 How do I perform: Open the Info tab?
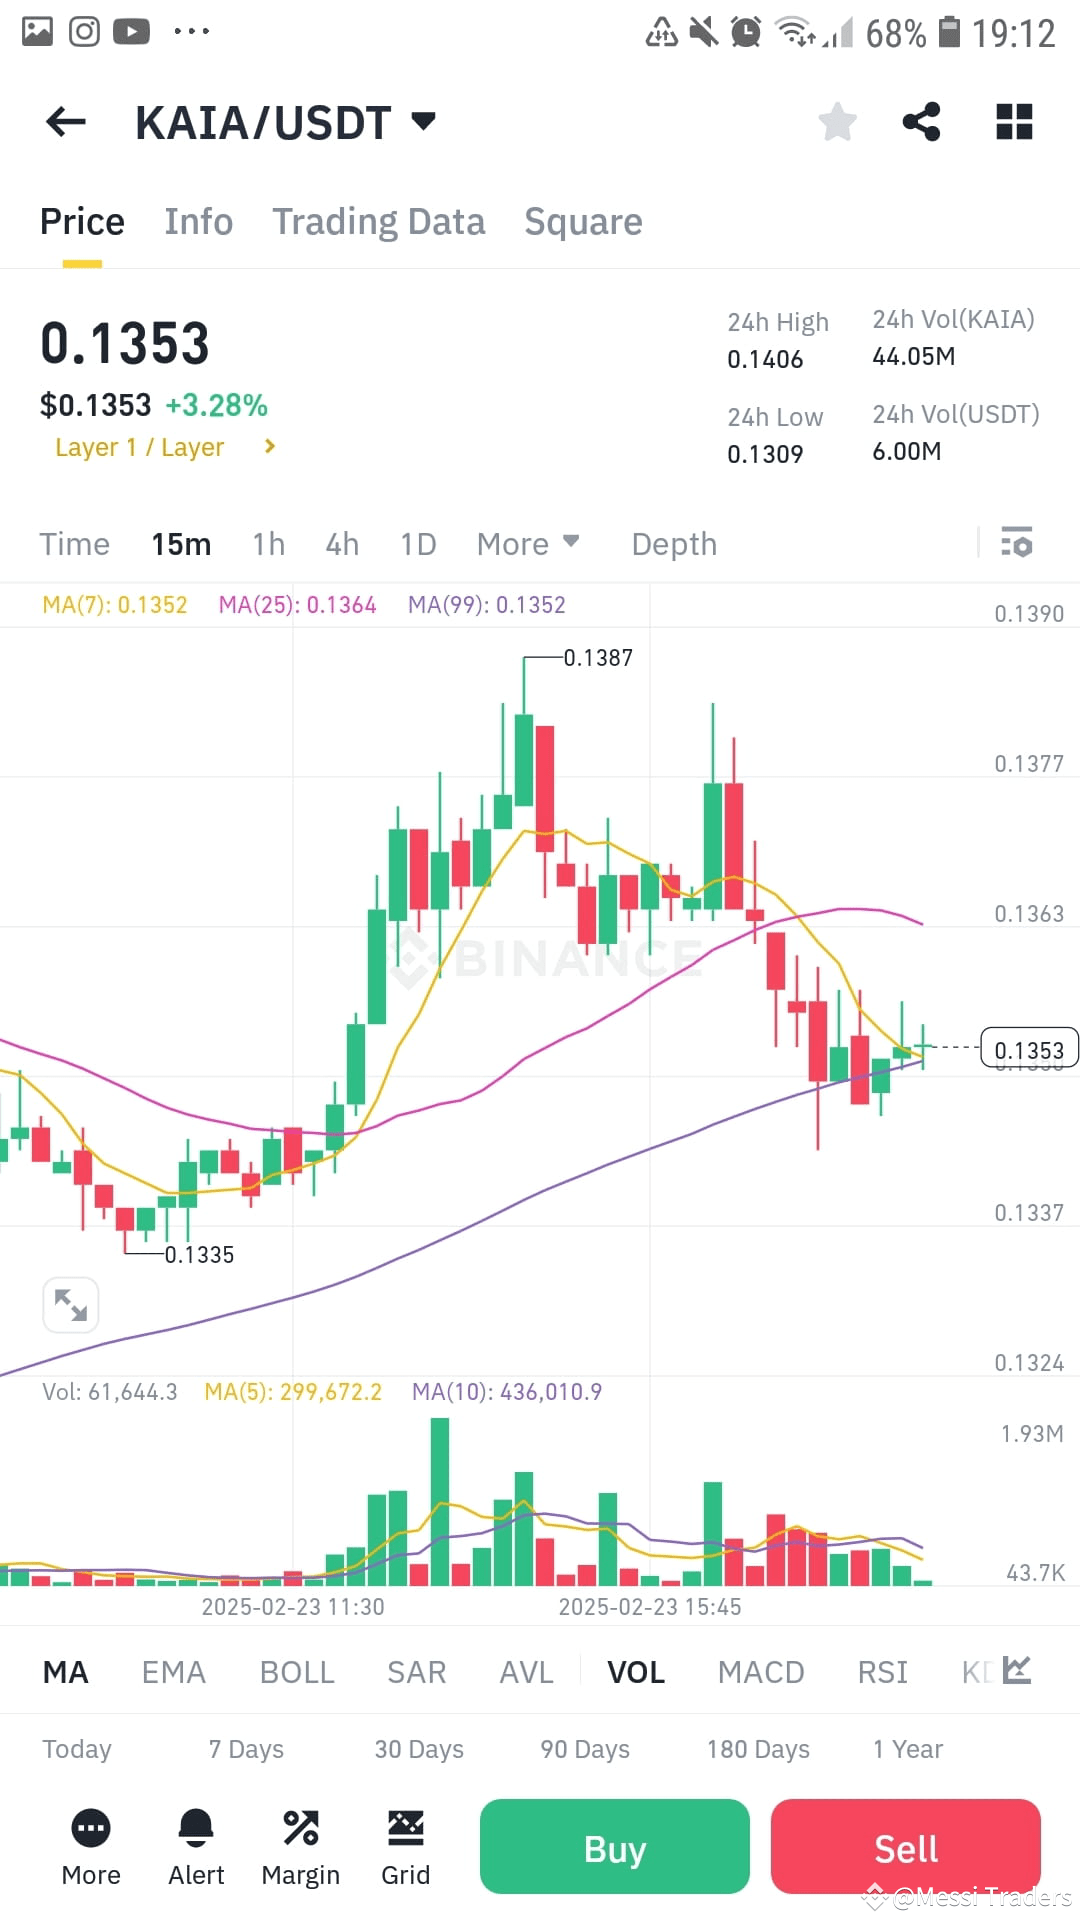[198, 221]
